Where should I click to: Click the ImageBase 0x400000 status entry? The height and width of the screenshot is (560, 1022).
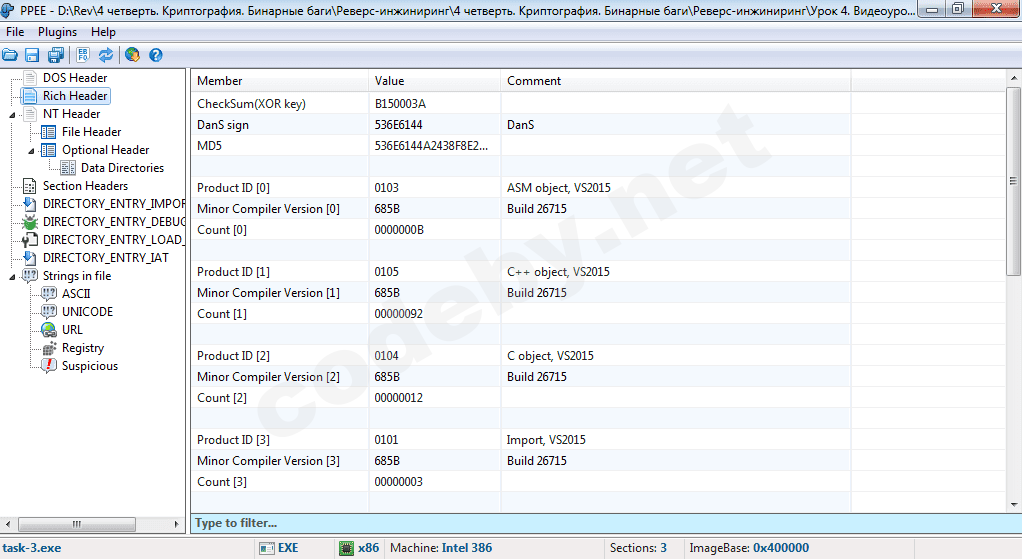[749, 548]
